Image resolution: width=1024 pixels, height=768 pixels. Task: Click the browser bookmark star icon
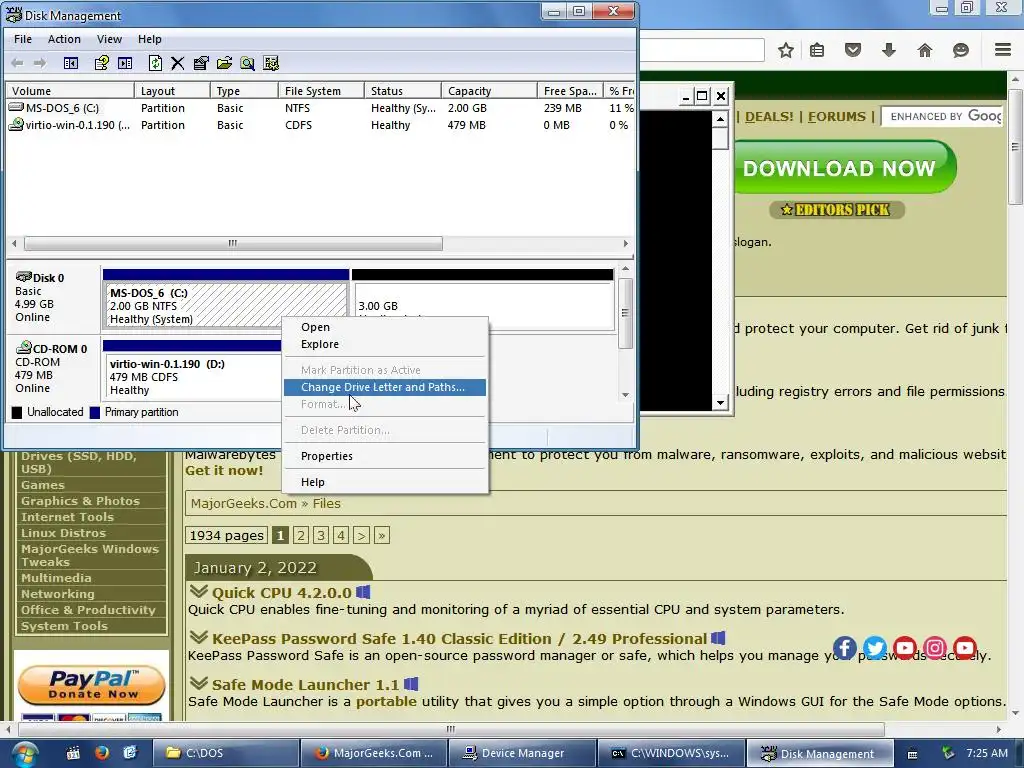tap(786, 50)
